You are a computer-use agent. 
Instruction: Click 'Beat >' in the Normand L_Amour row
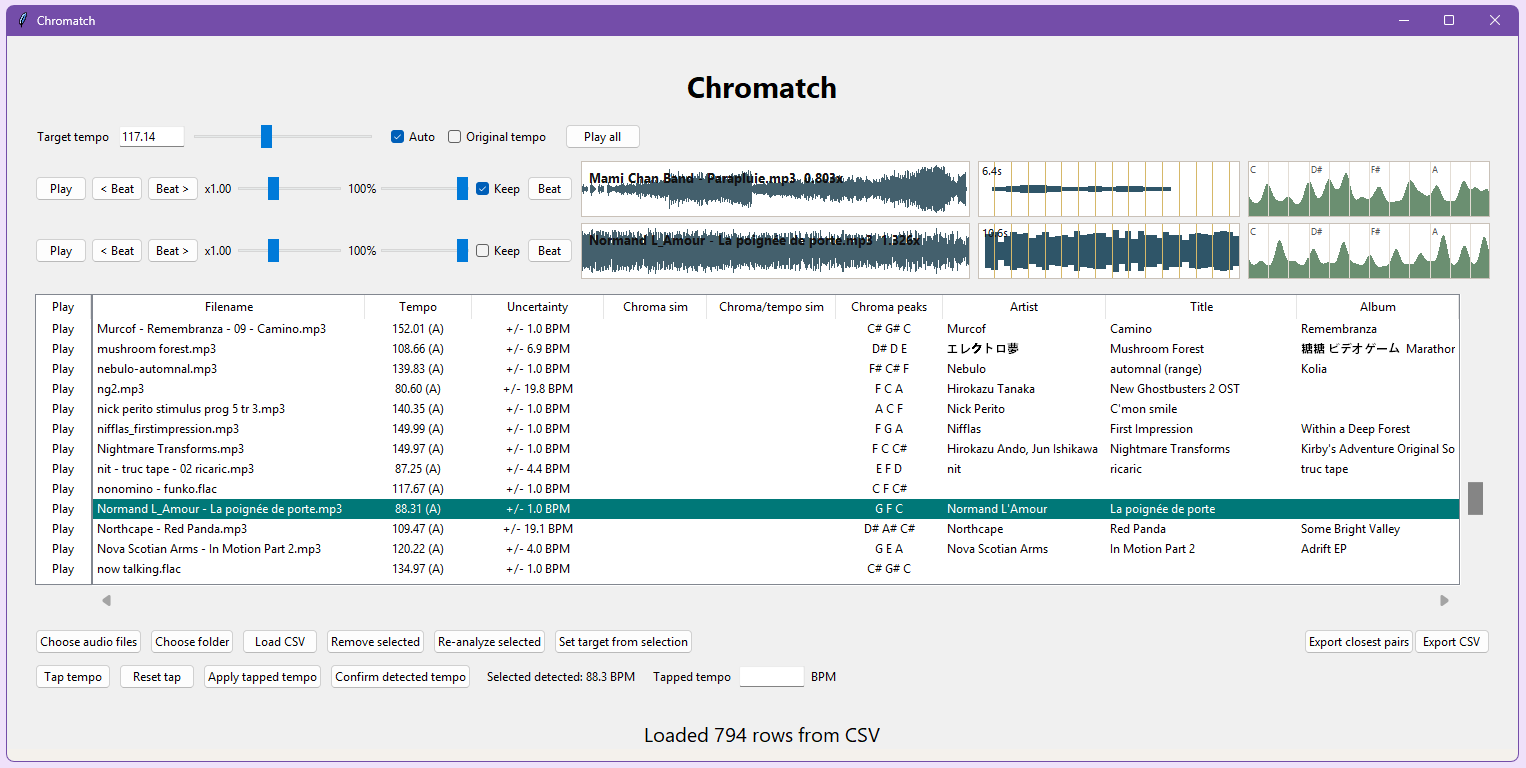tap(173, 251)
